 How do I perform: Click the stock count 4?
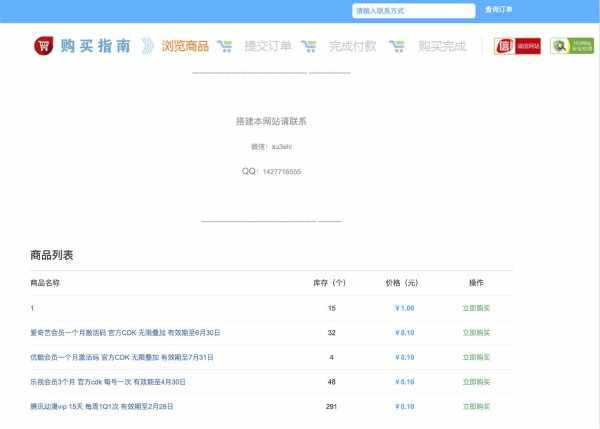(x=331, y=357)
